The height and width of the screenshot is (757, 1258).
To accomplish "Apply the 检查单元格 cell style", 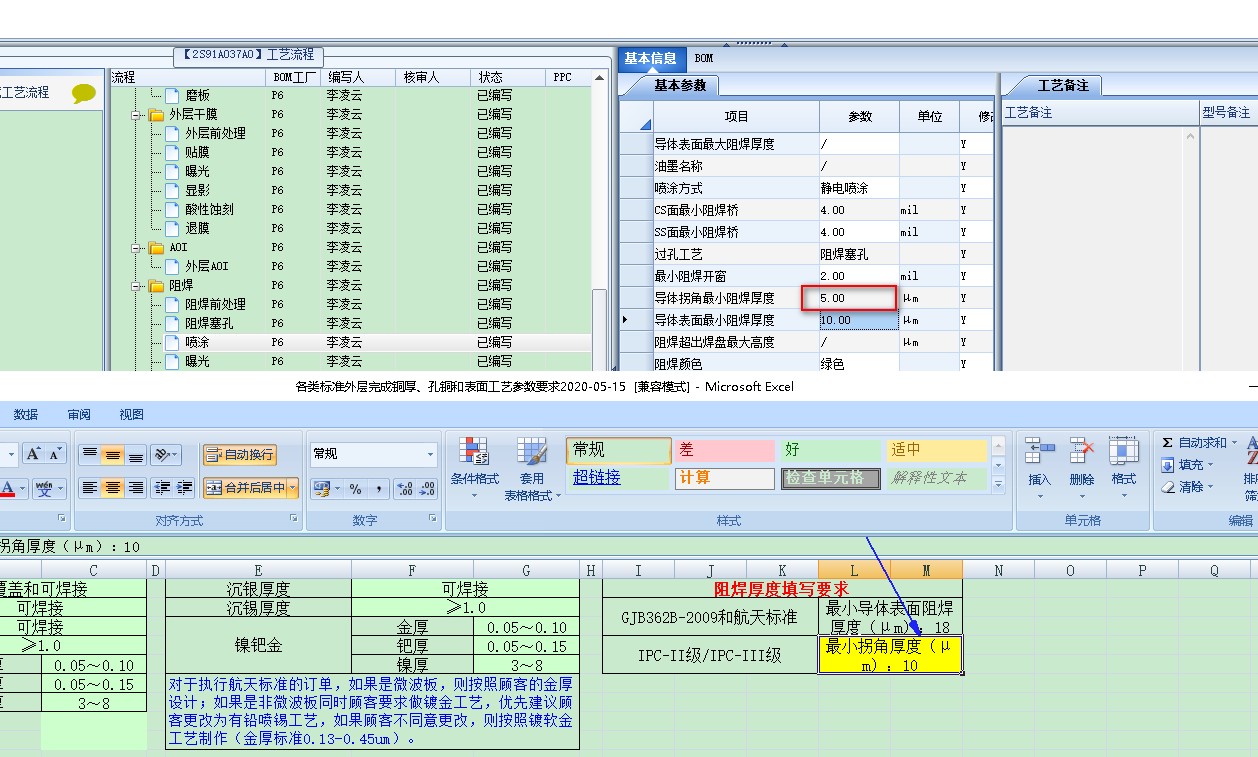I will [830, 478].
